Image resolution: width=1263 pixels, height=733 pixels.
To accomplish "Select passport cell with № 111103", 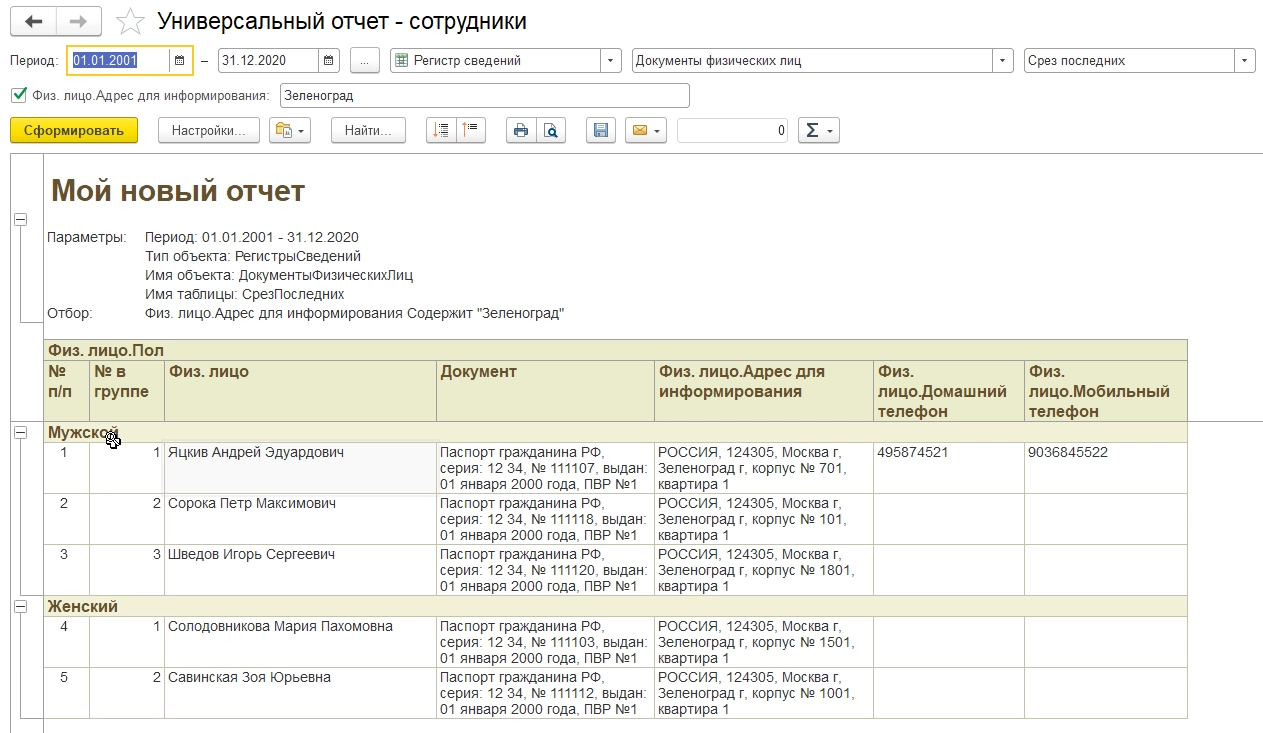I will (x=546, y=642).
